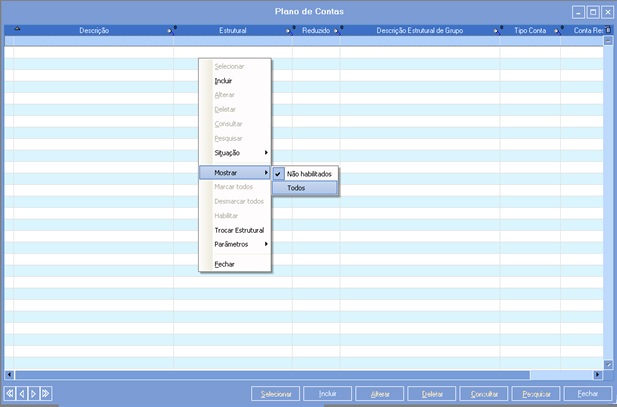The height and width of the screenshot is (407, 617).
Task: Click the grid options icon at top-right of header
Action: pyautogui.click(x=608, y=30)
